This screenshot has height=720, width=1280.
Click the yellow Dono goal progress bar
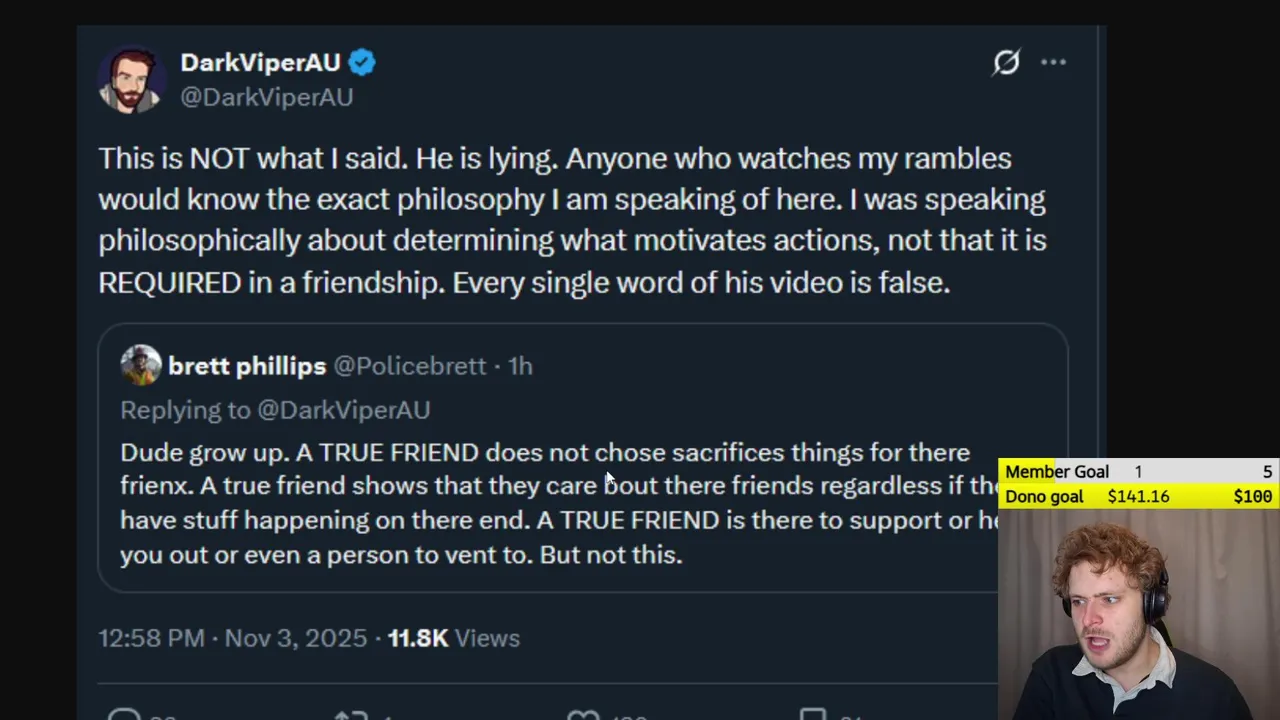point(1138,497)
